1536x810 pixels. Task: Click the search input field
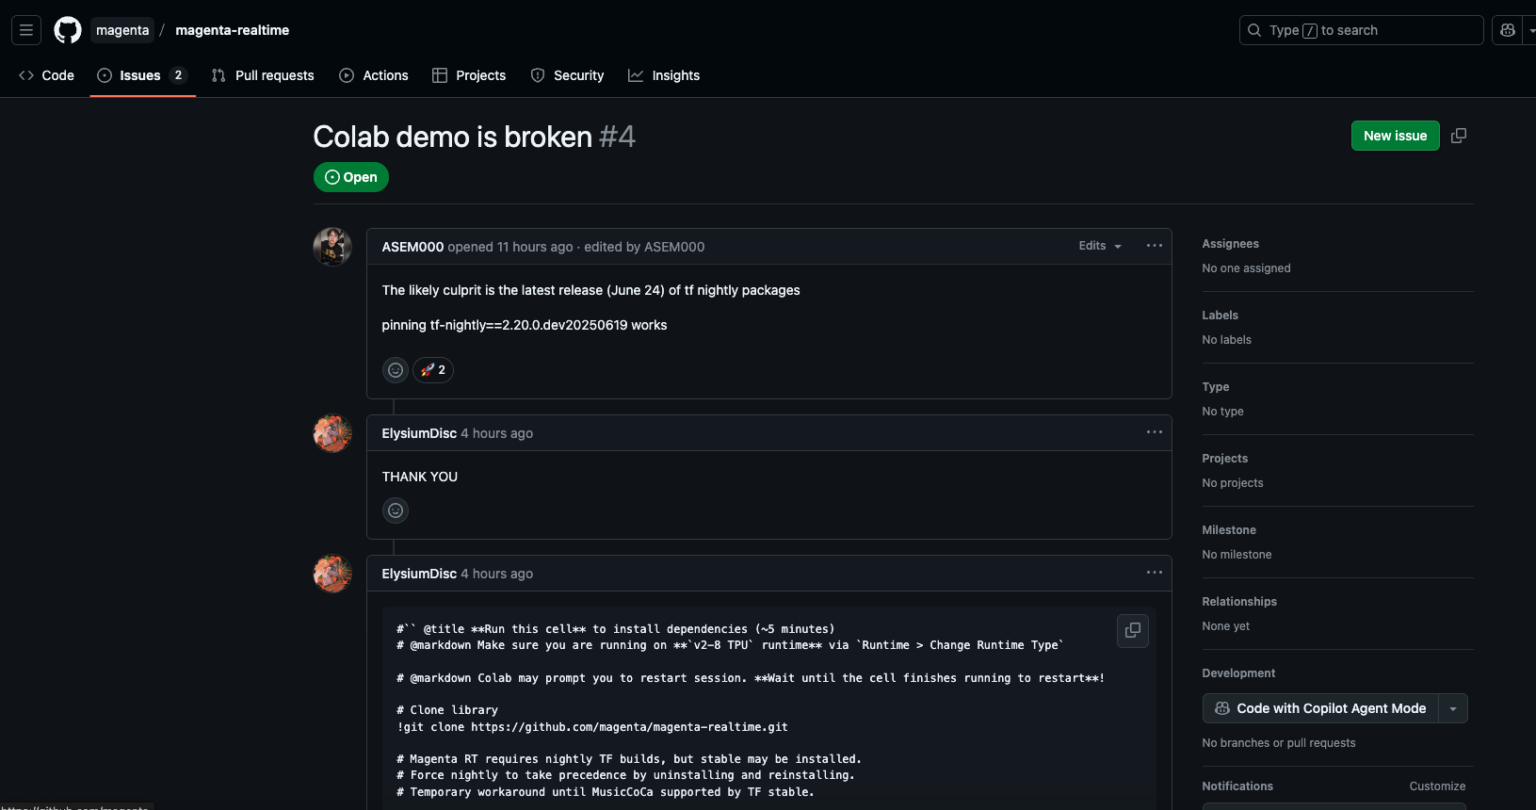1360,30
